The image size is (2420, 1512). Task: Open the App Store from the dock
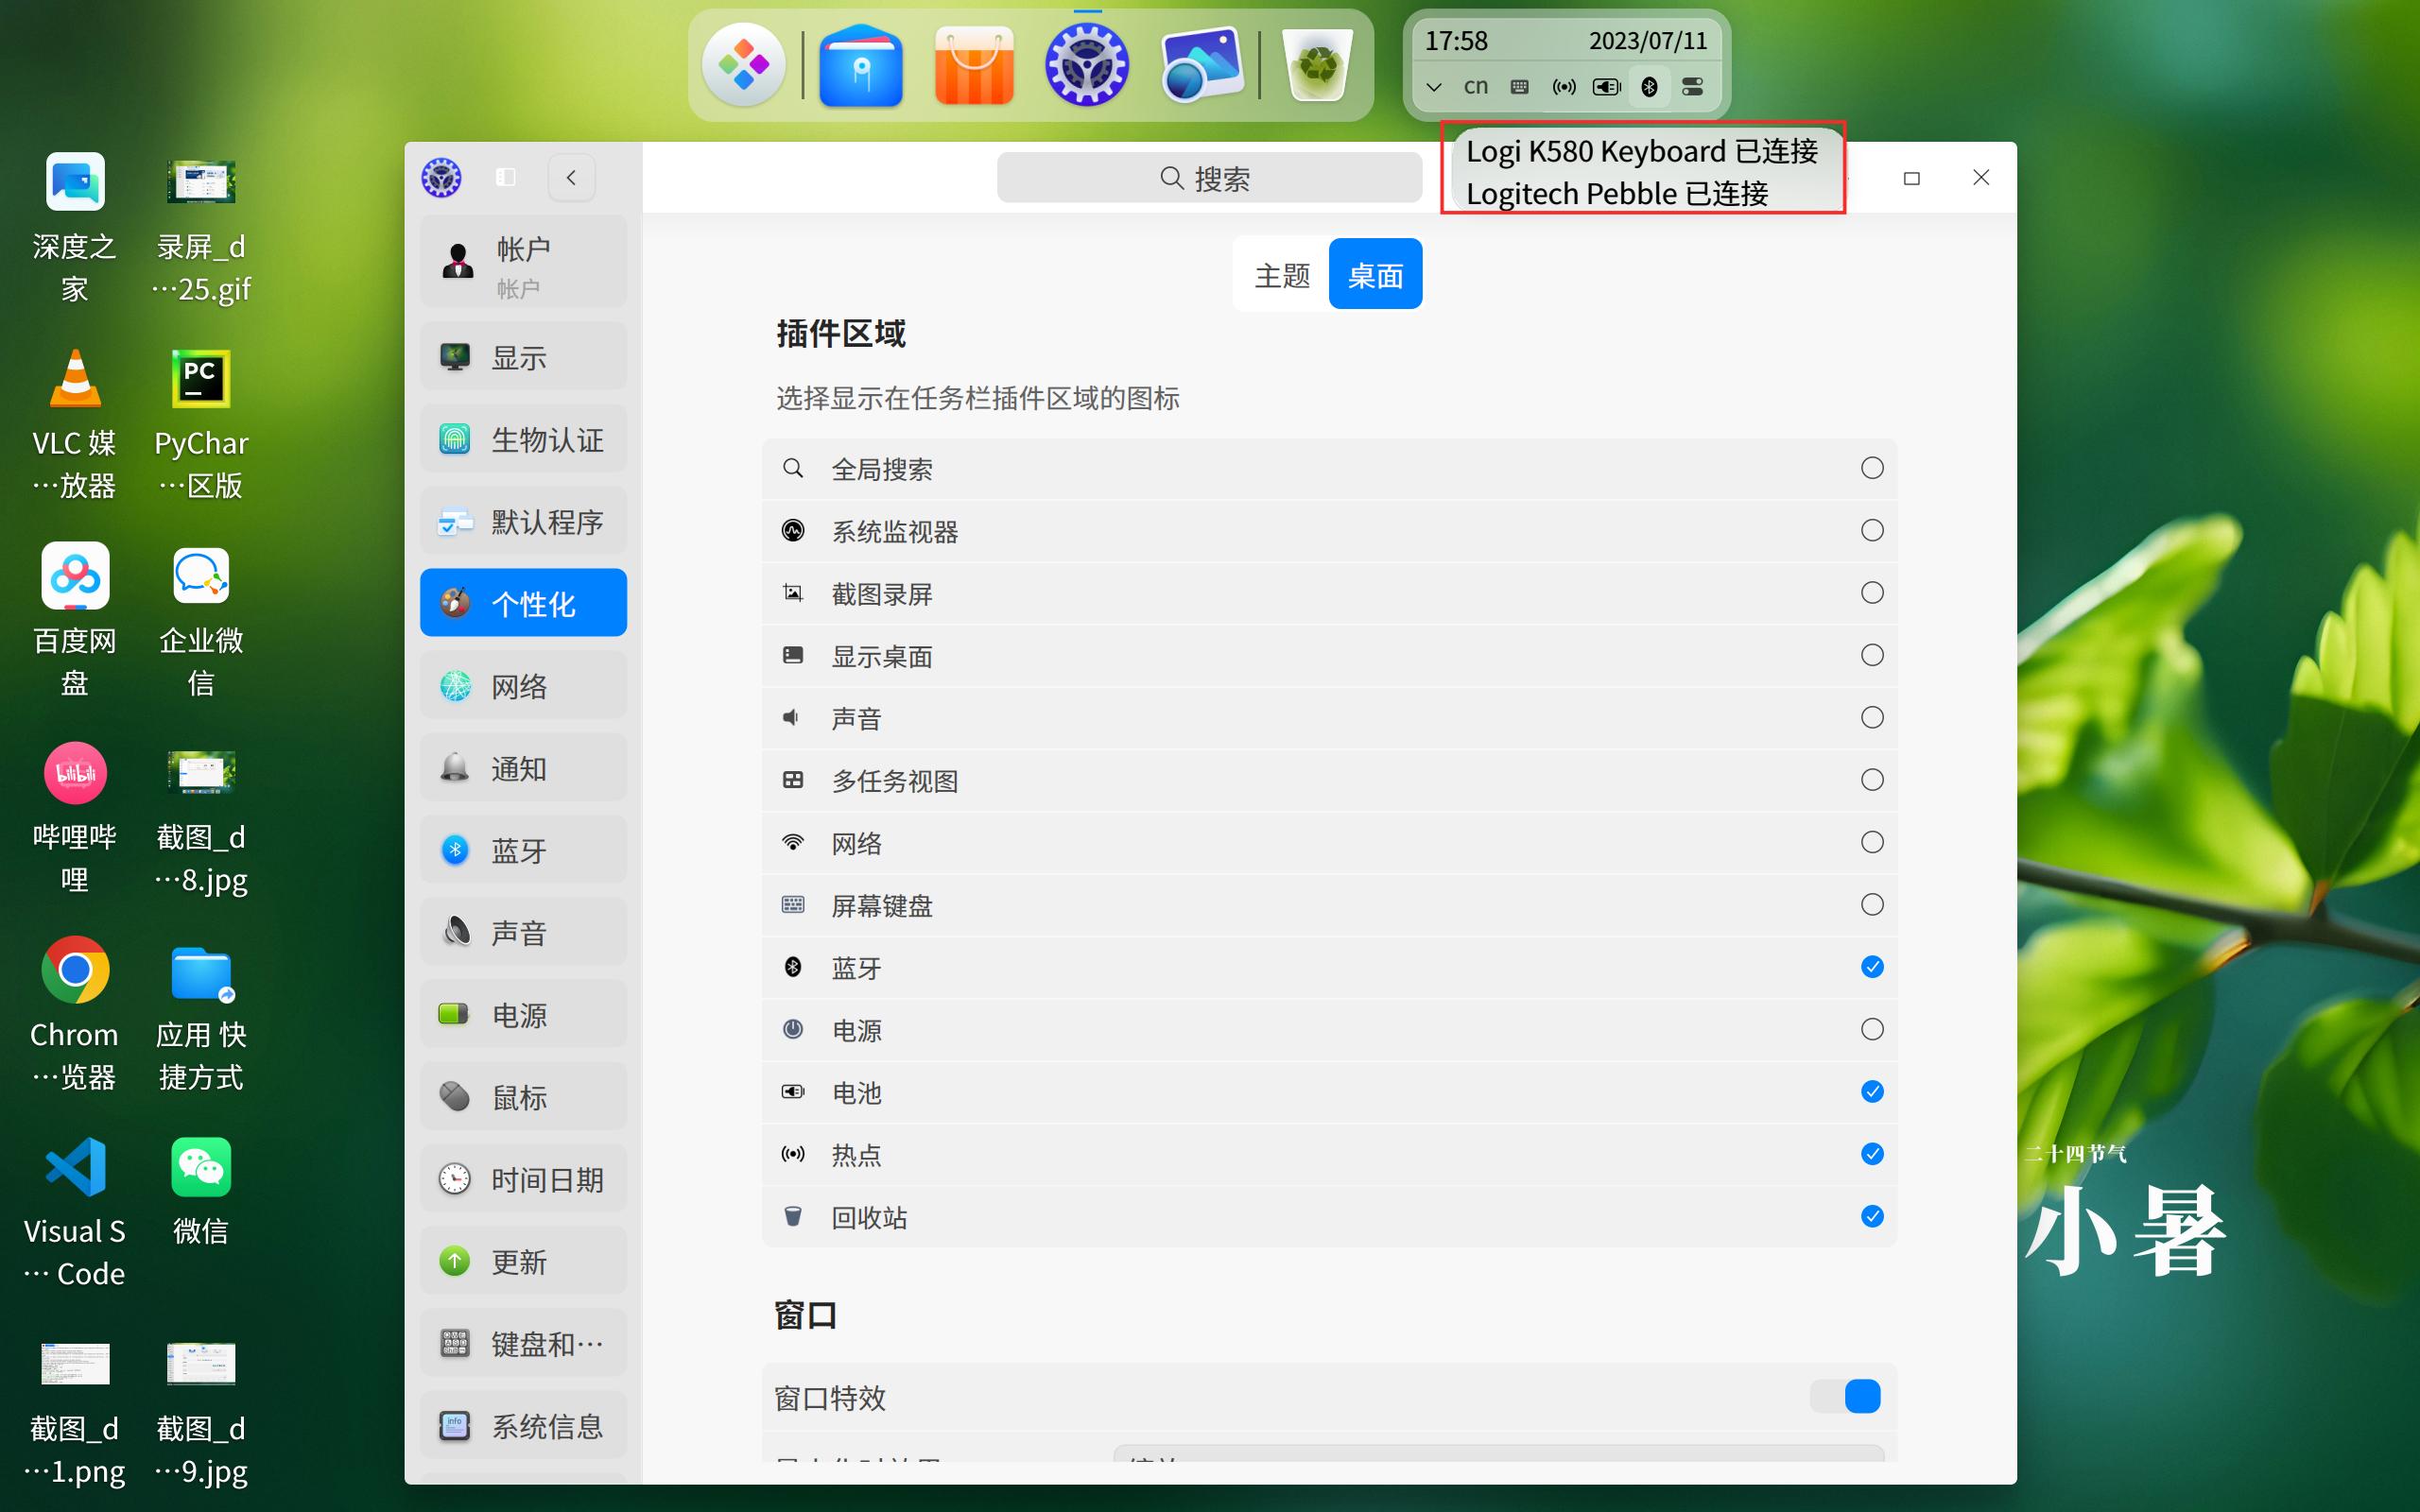[x=972, y=64]
